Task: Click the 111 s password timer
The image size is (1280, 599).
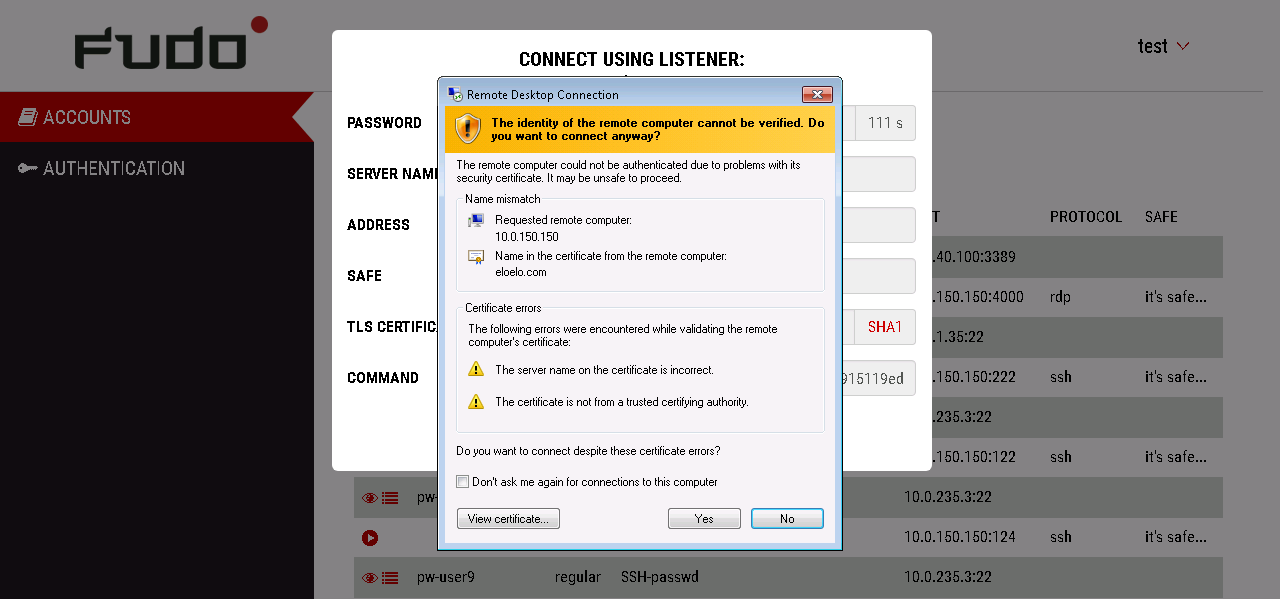Action: tap(885, 123)
